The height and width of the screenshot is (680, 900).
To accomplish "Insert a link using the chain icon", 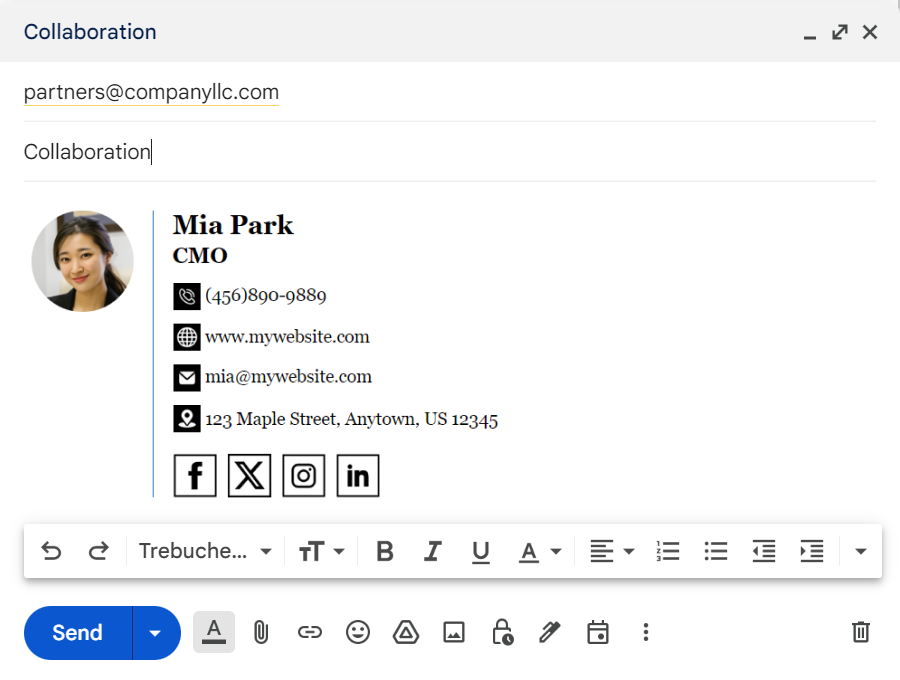I will [x=309, y=632].
